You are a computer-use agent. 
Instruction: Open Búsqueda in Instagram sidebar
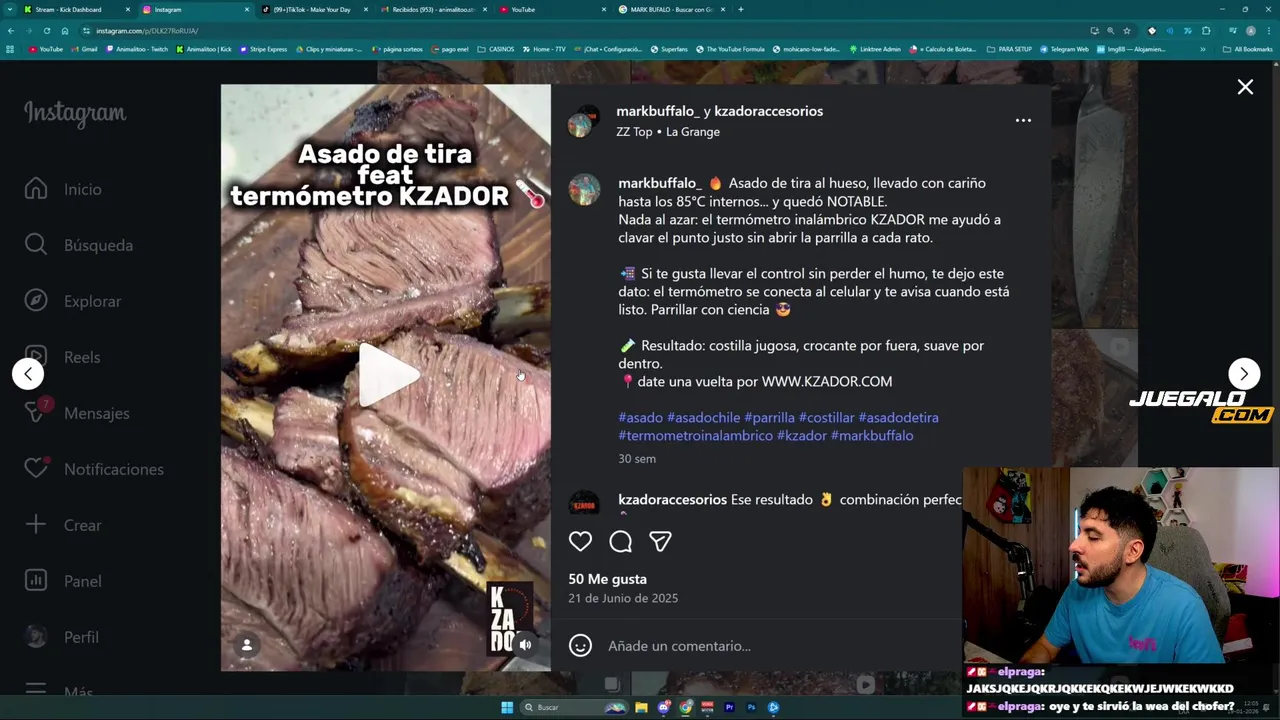(x=80, y=245)
